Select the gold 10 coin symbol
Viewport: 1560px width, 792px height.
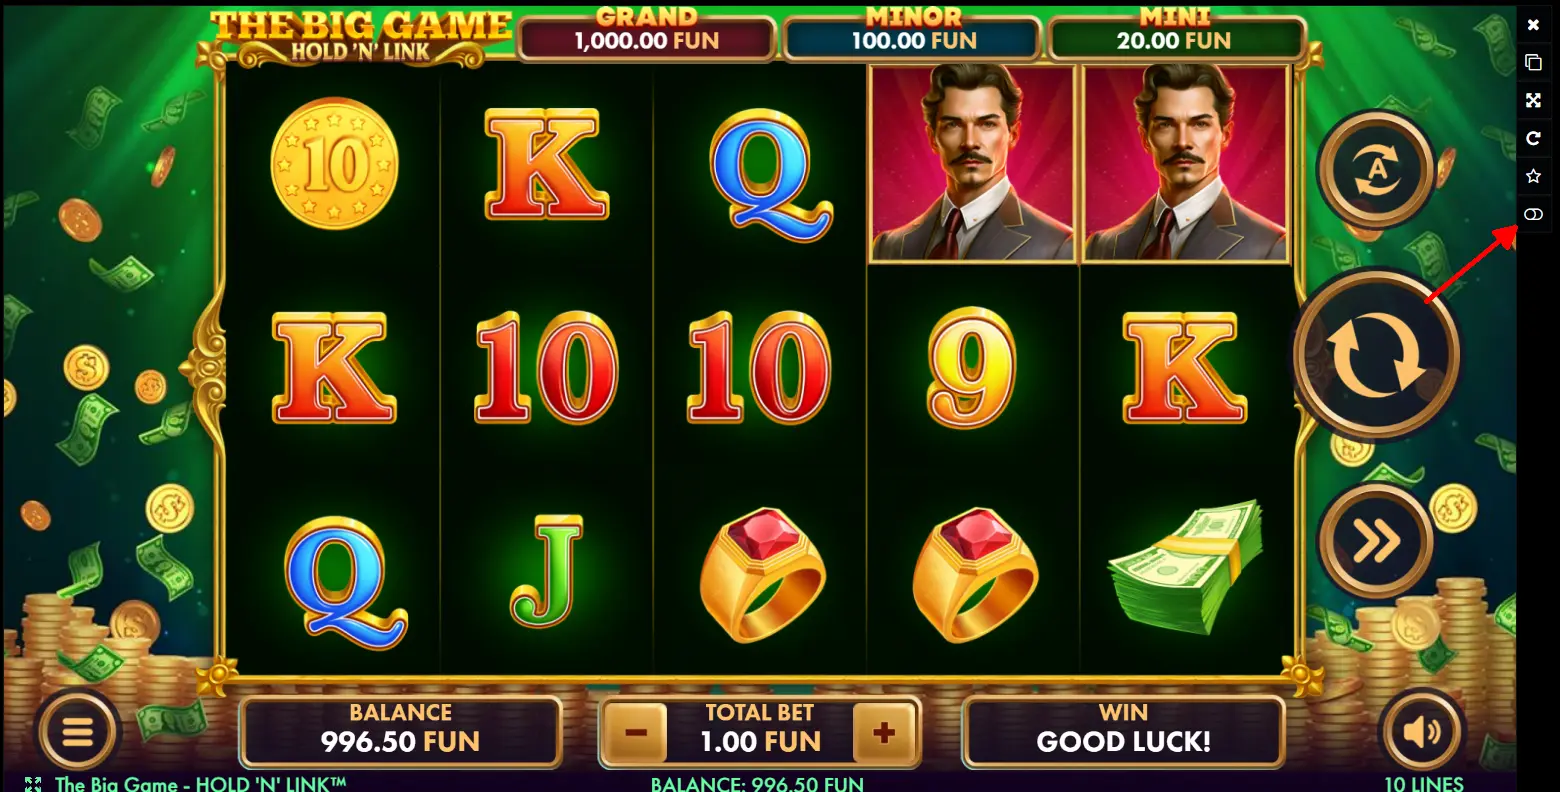point(334,163)
